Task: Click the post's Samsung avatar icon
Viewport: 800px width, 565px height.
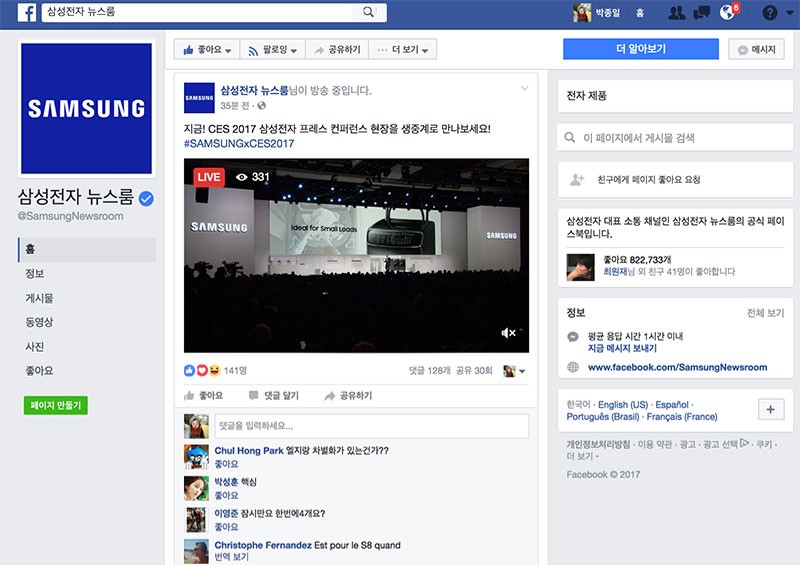Action: 199,97
